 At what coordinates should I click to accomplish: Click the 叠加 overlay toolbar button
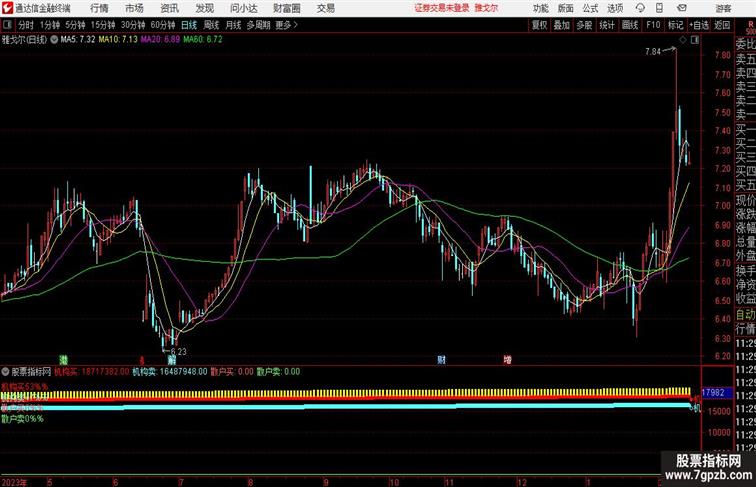pos(562,25)
